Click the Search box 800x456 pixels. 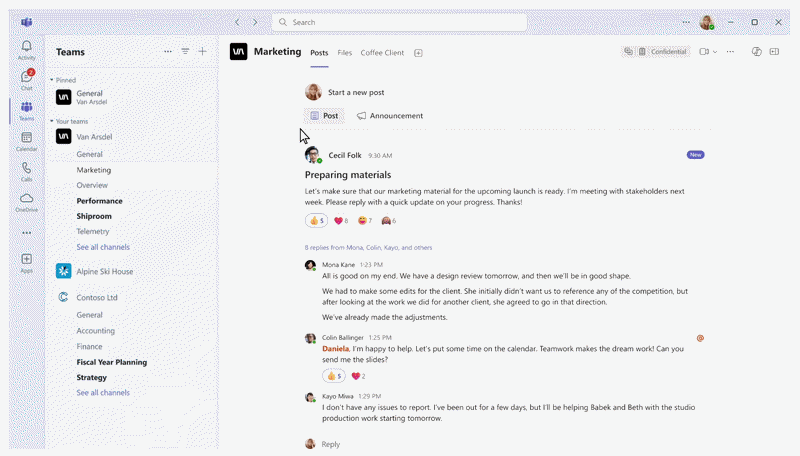[399, 22]
